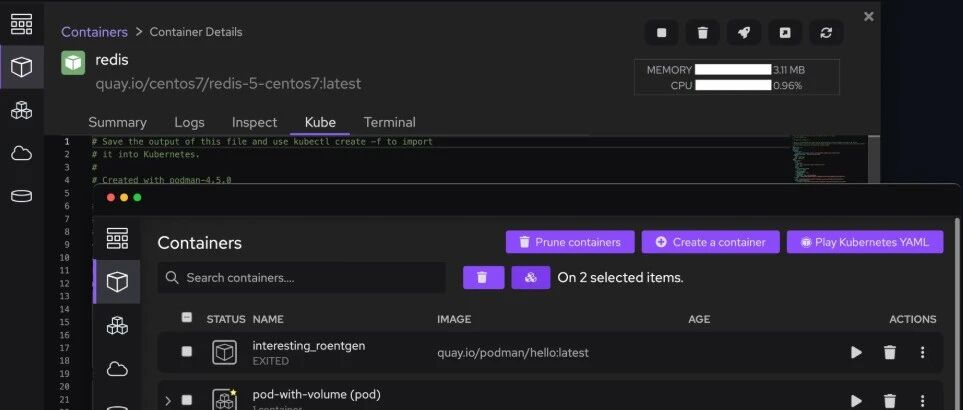The image size is (963, 410).
Task: Open the interesting_roentgen container name
Action: 308,346
